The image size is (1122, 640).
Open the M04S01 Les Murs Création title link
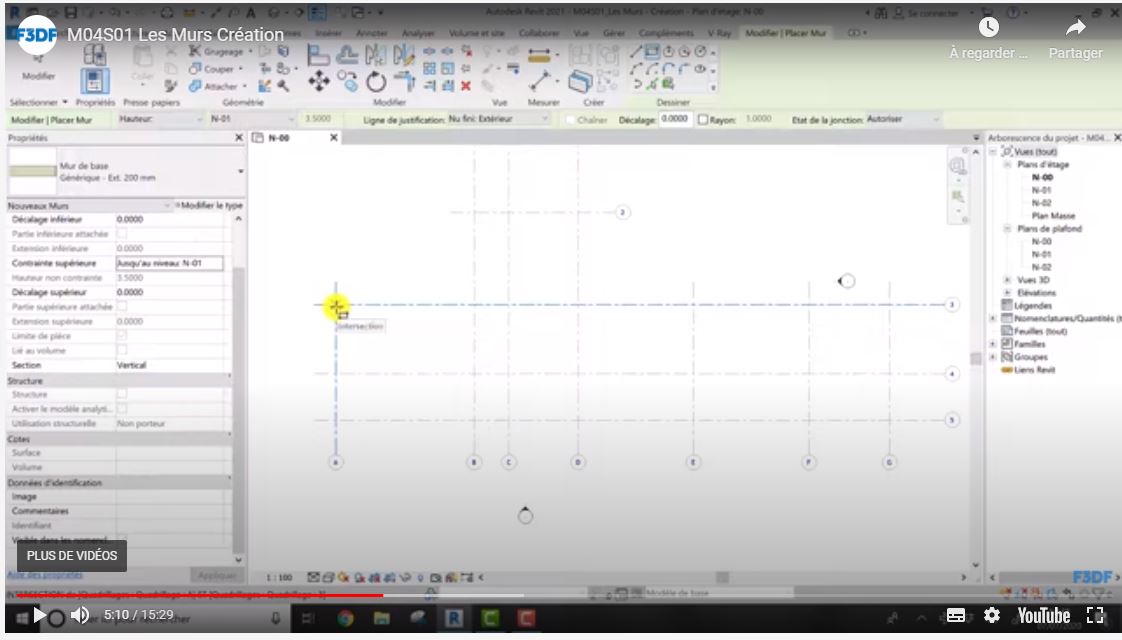[175, 34]
